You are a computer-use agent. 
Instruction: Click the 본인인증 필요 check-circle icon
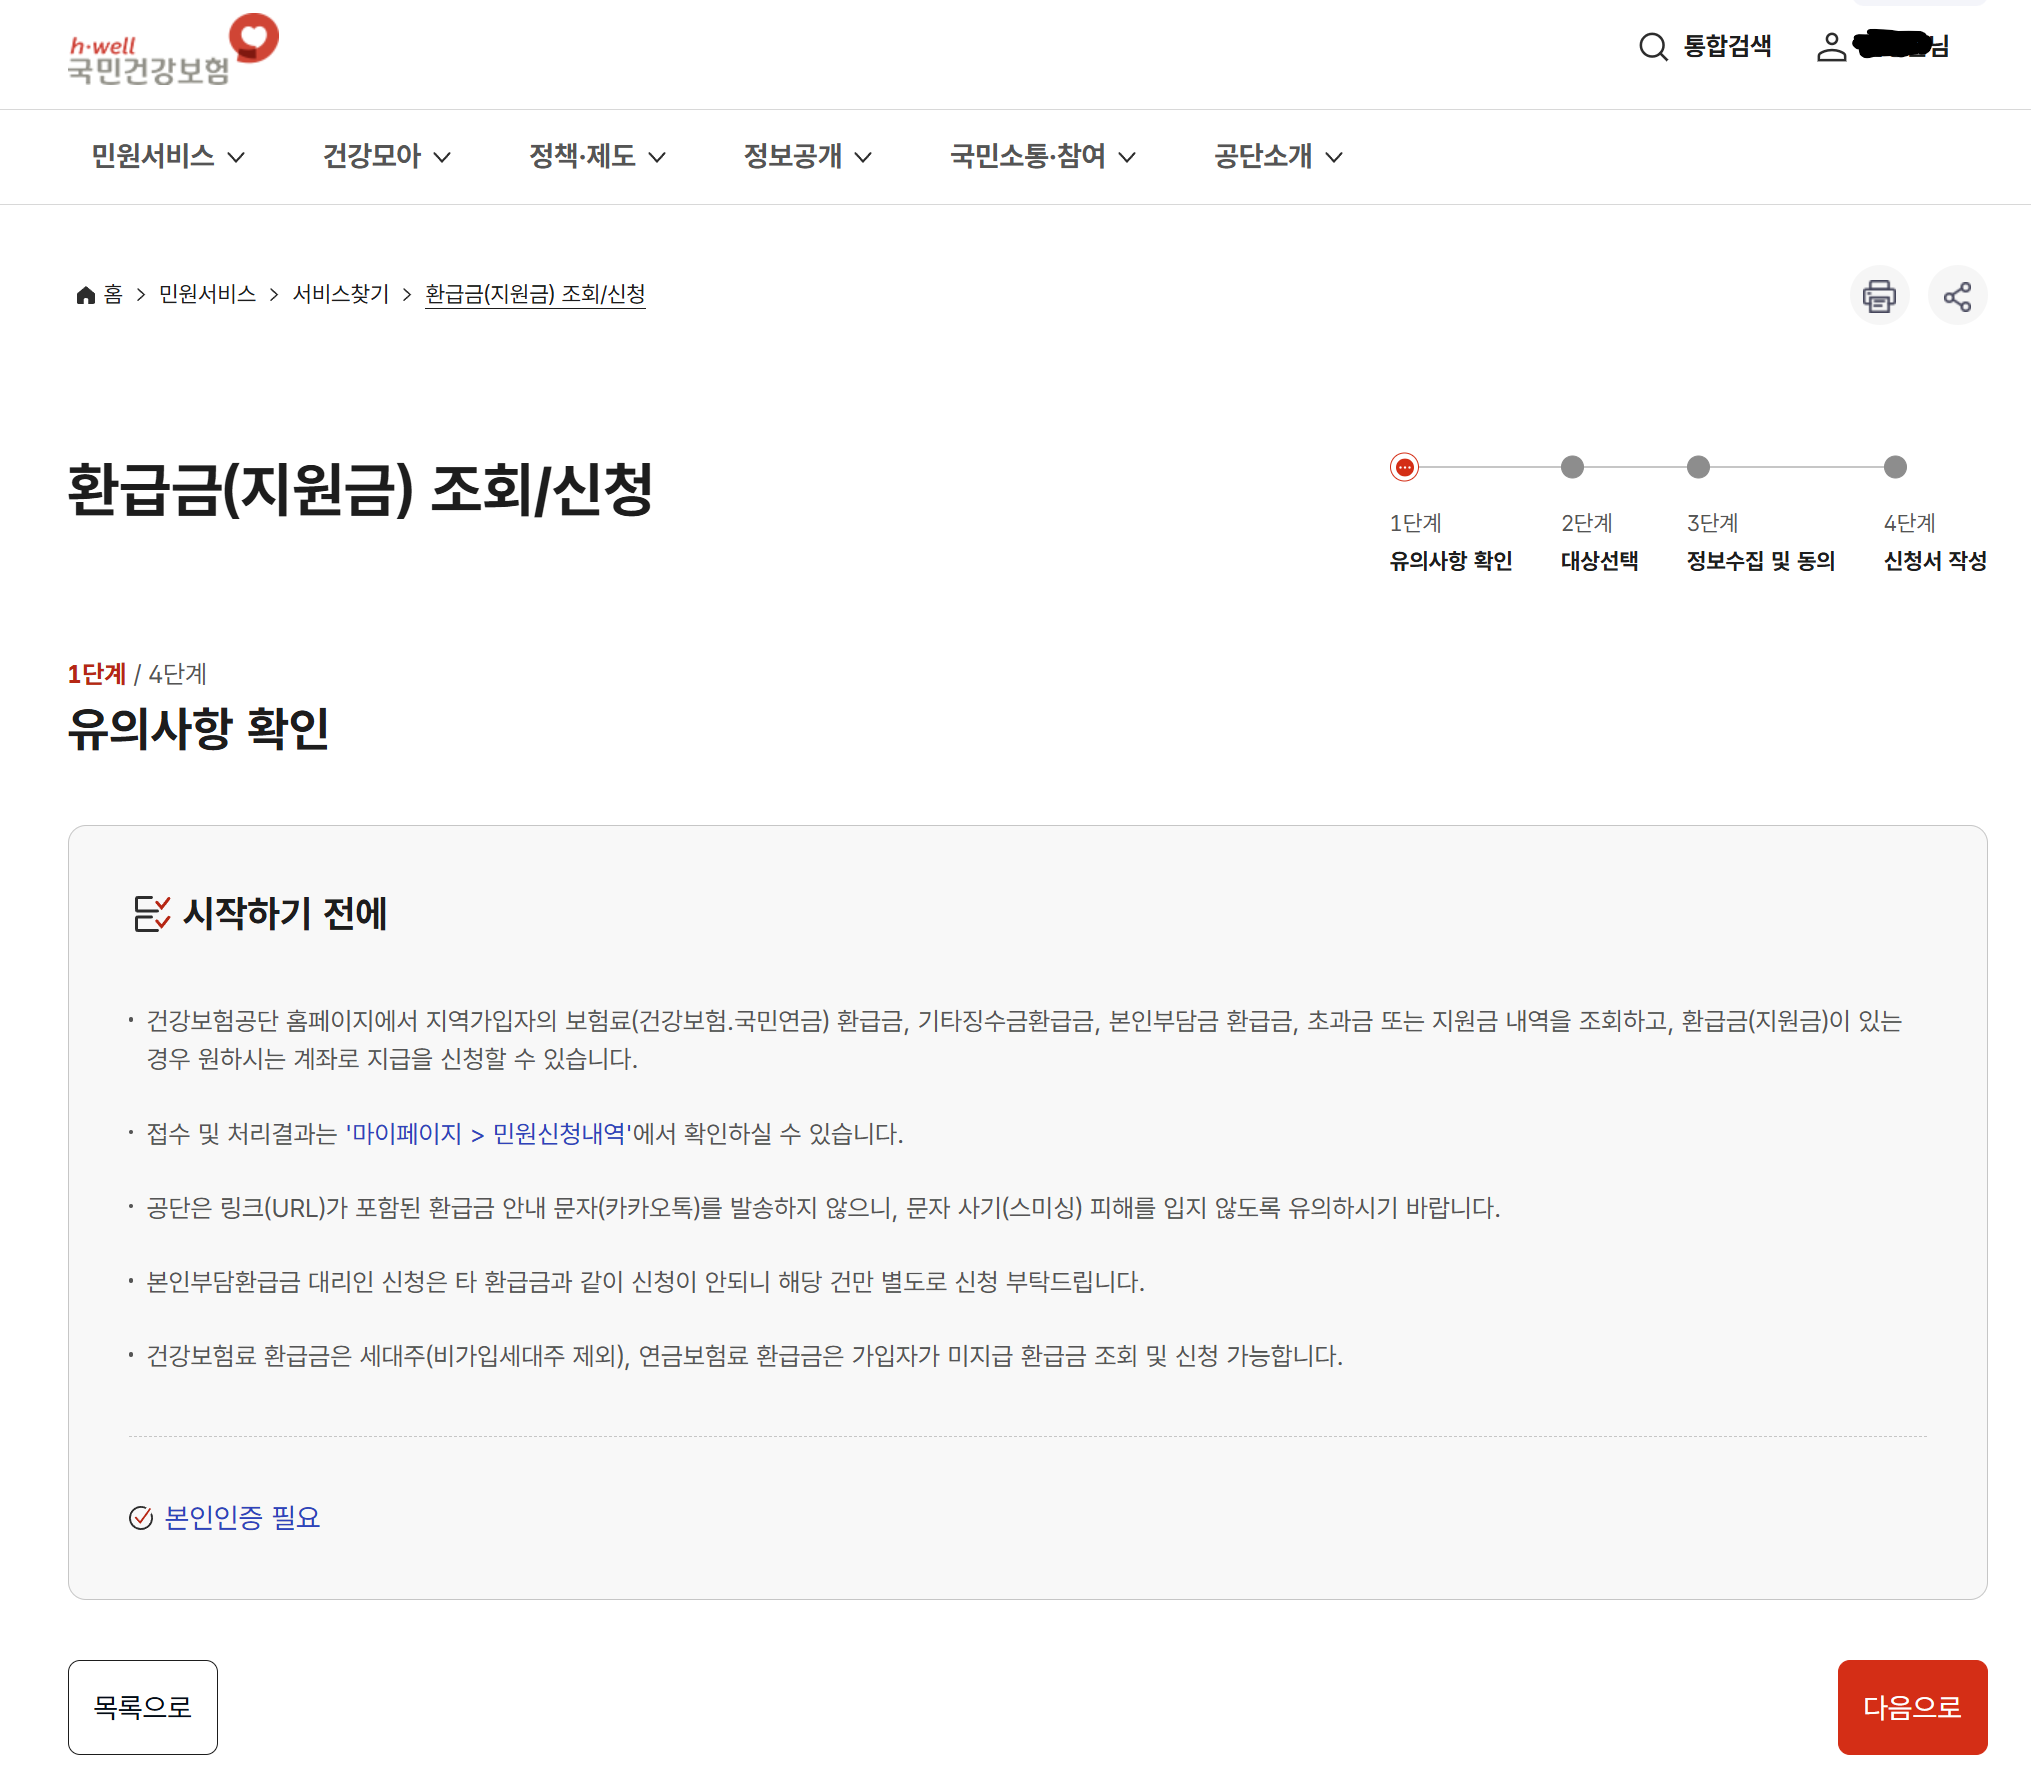coord(141,1518)
